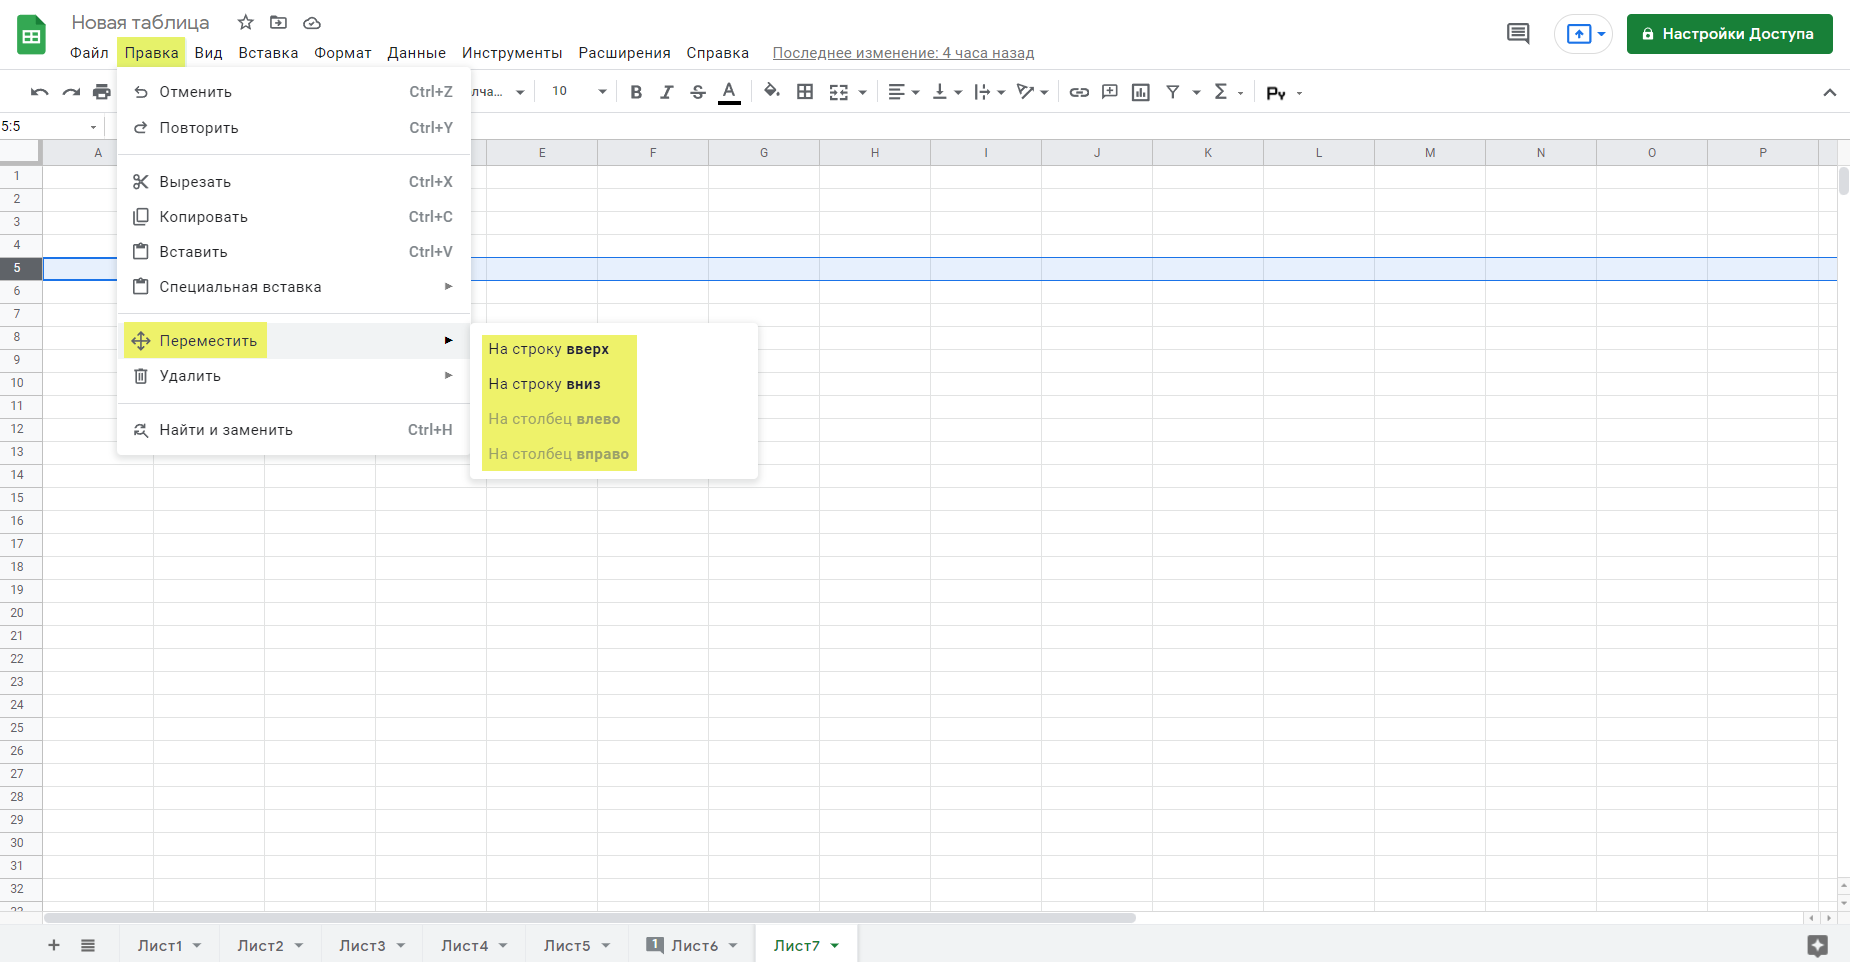Open last edit history link

pos(903,53)
